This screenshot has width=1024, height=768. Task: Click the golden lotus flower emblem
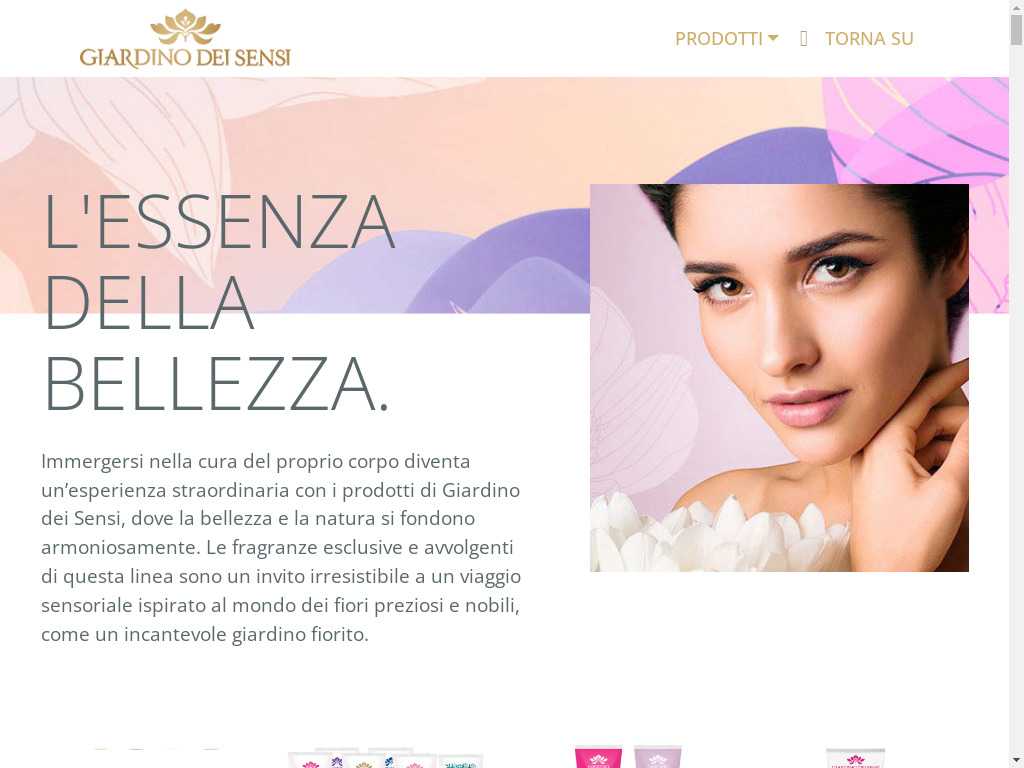pos(185,27)
